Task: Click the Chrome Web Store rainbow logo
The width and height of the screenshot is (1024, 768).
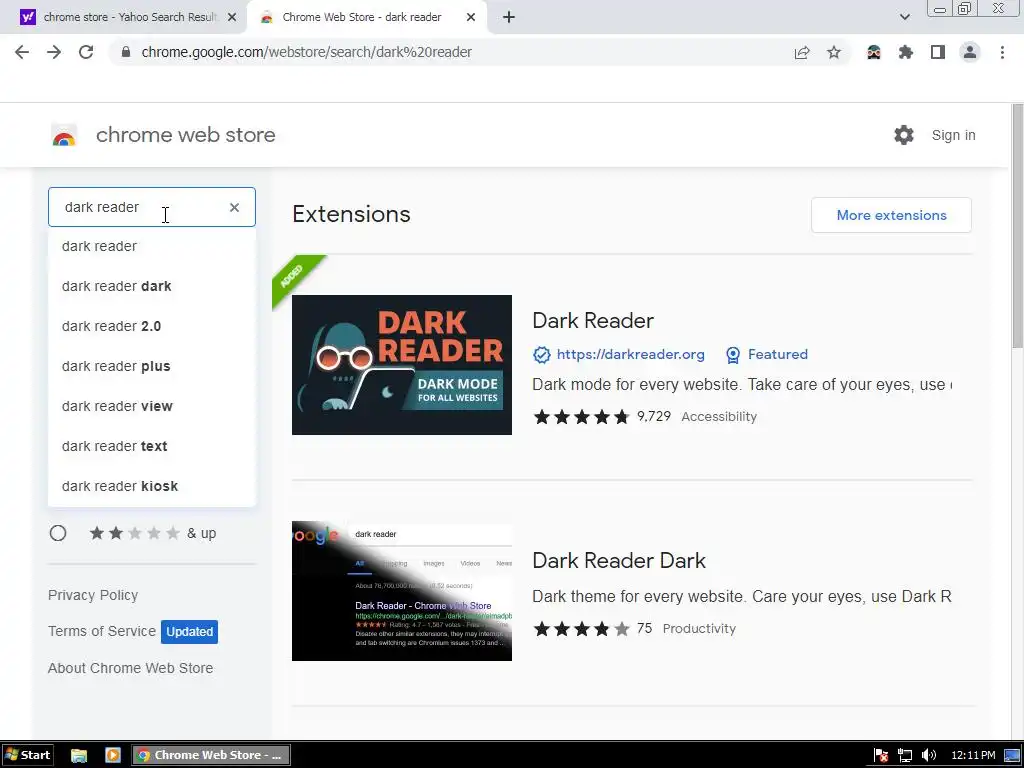Action: (x=64, y=135)
